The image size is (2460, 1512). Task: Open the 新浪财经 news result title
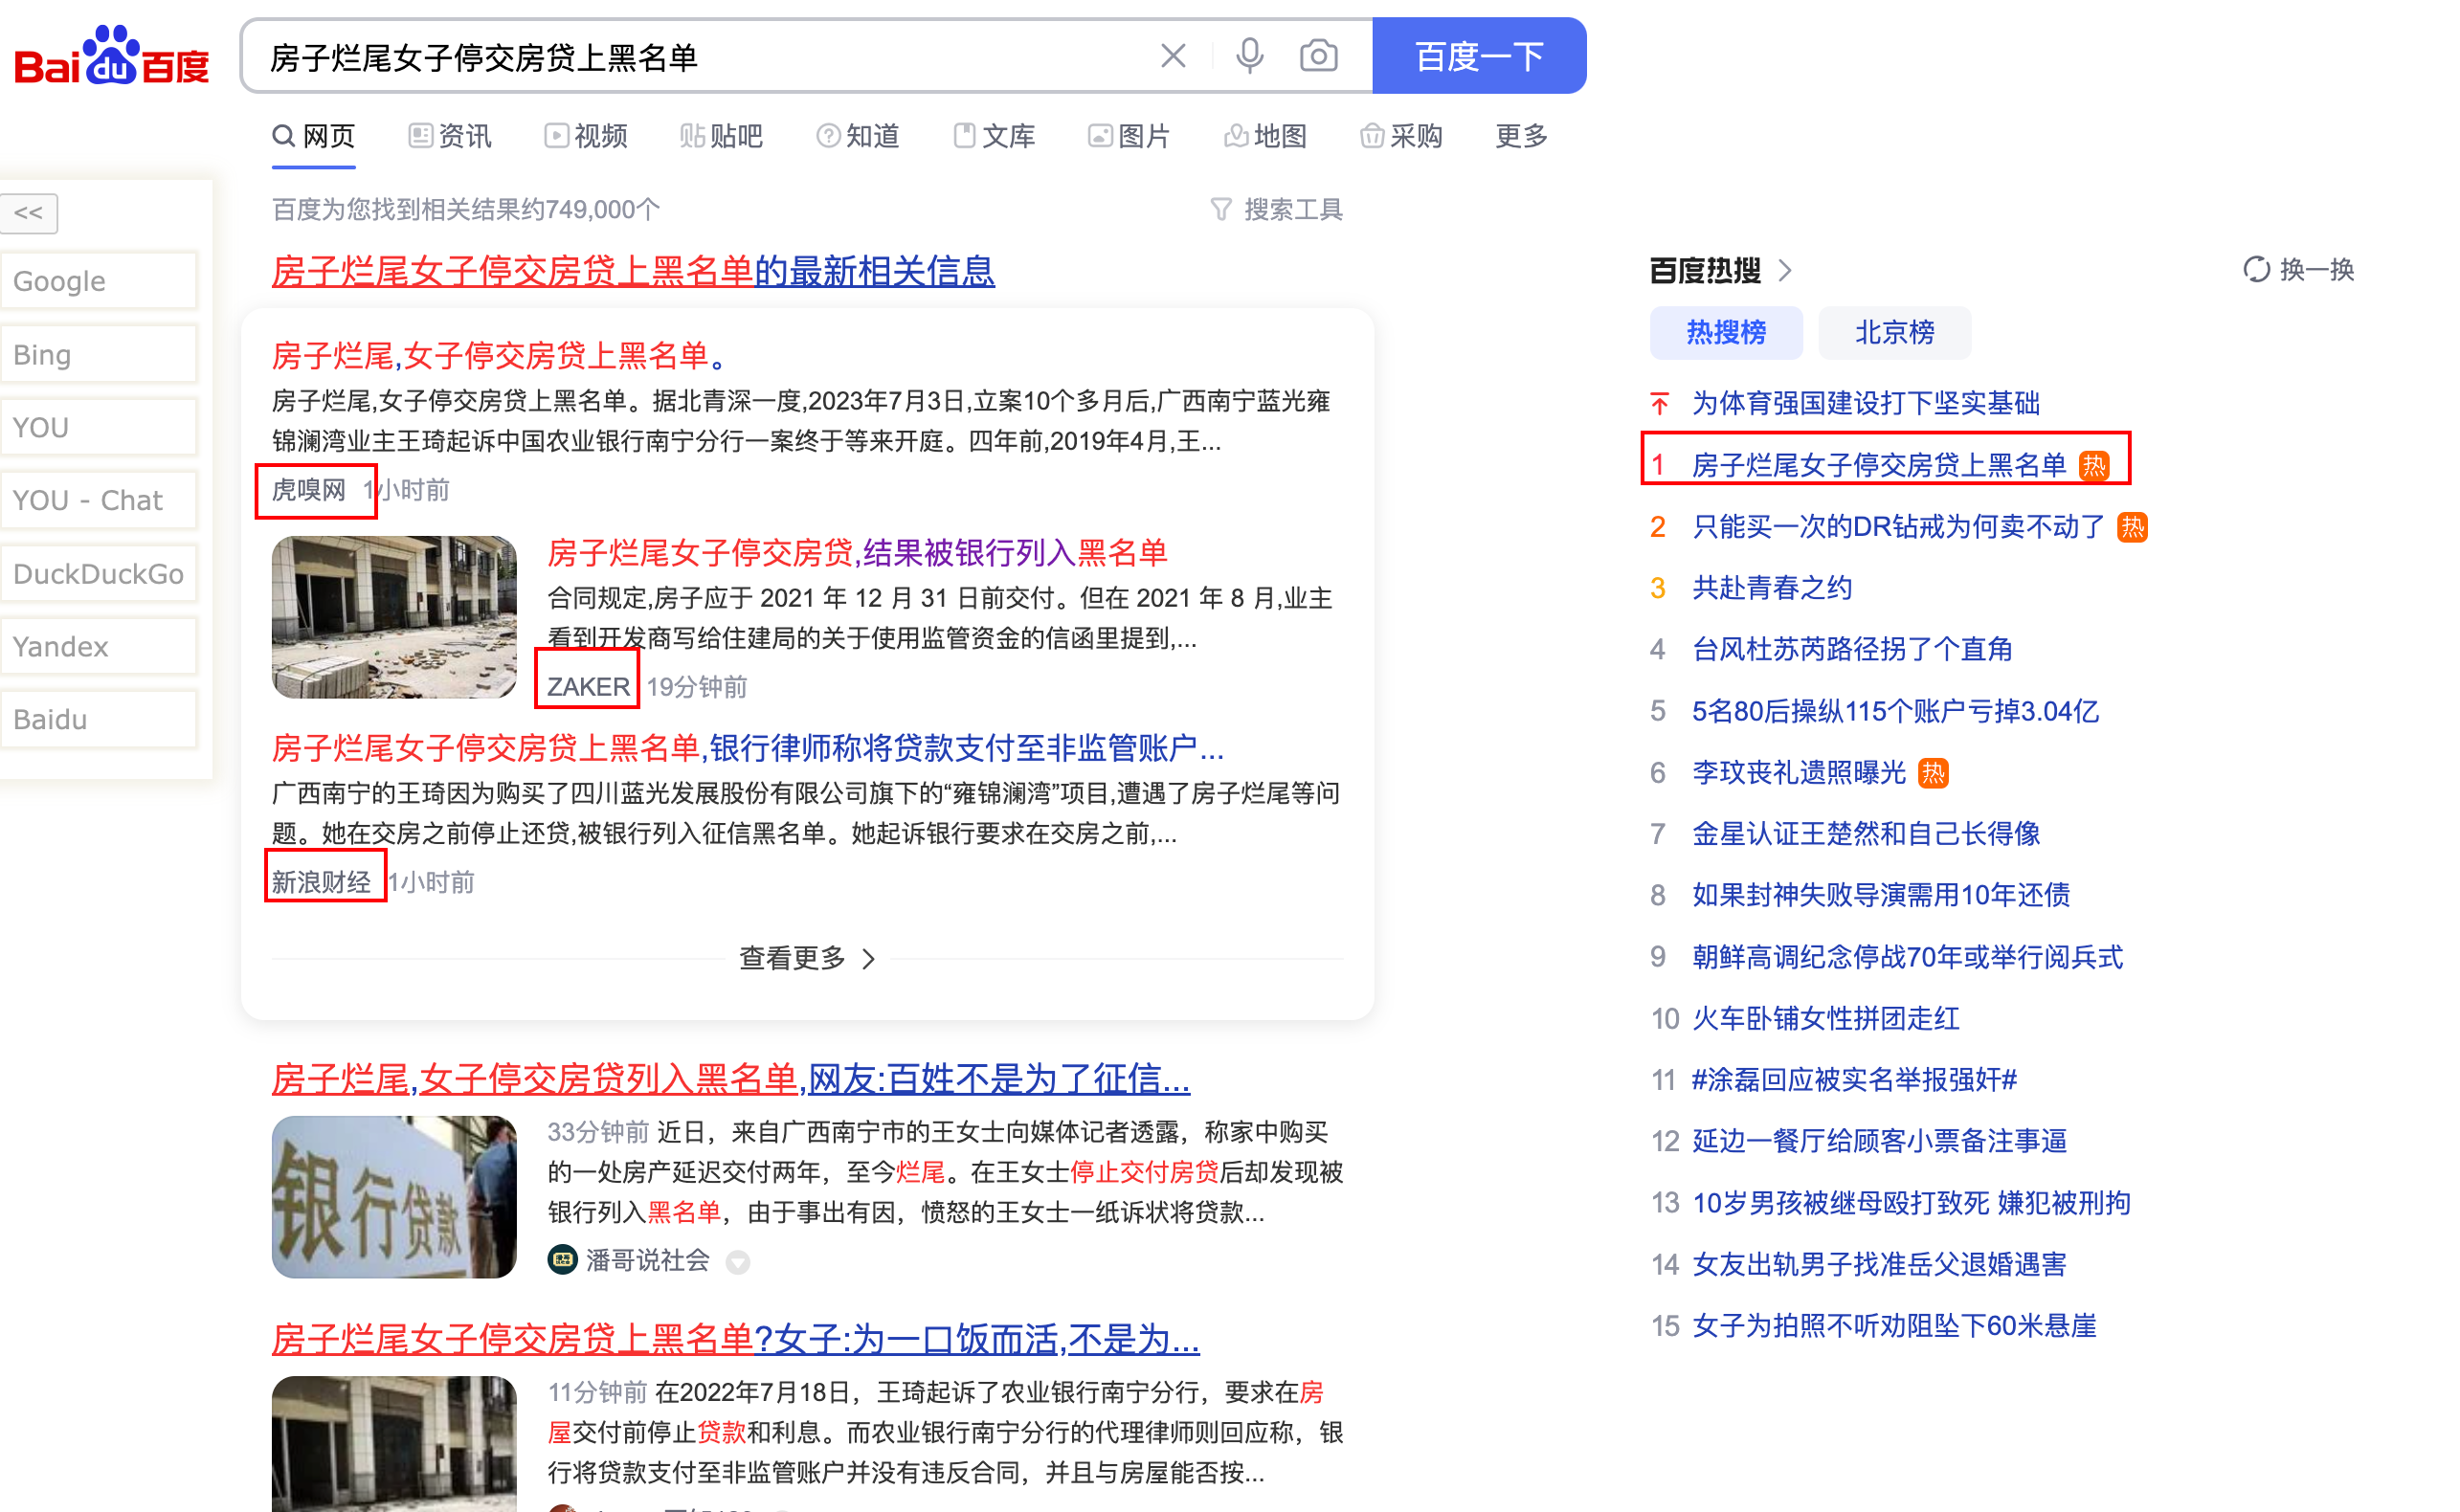coord(748,747)
